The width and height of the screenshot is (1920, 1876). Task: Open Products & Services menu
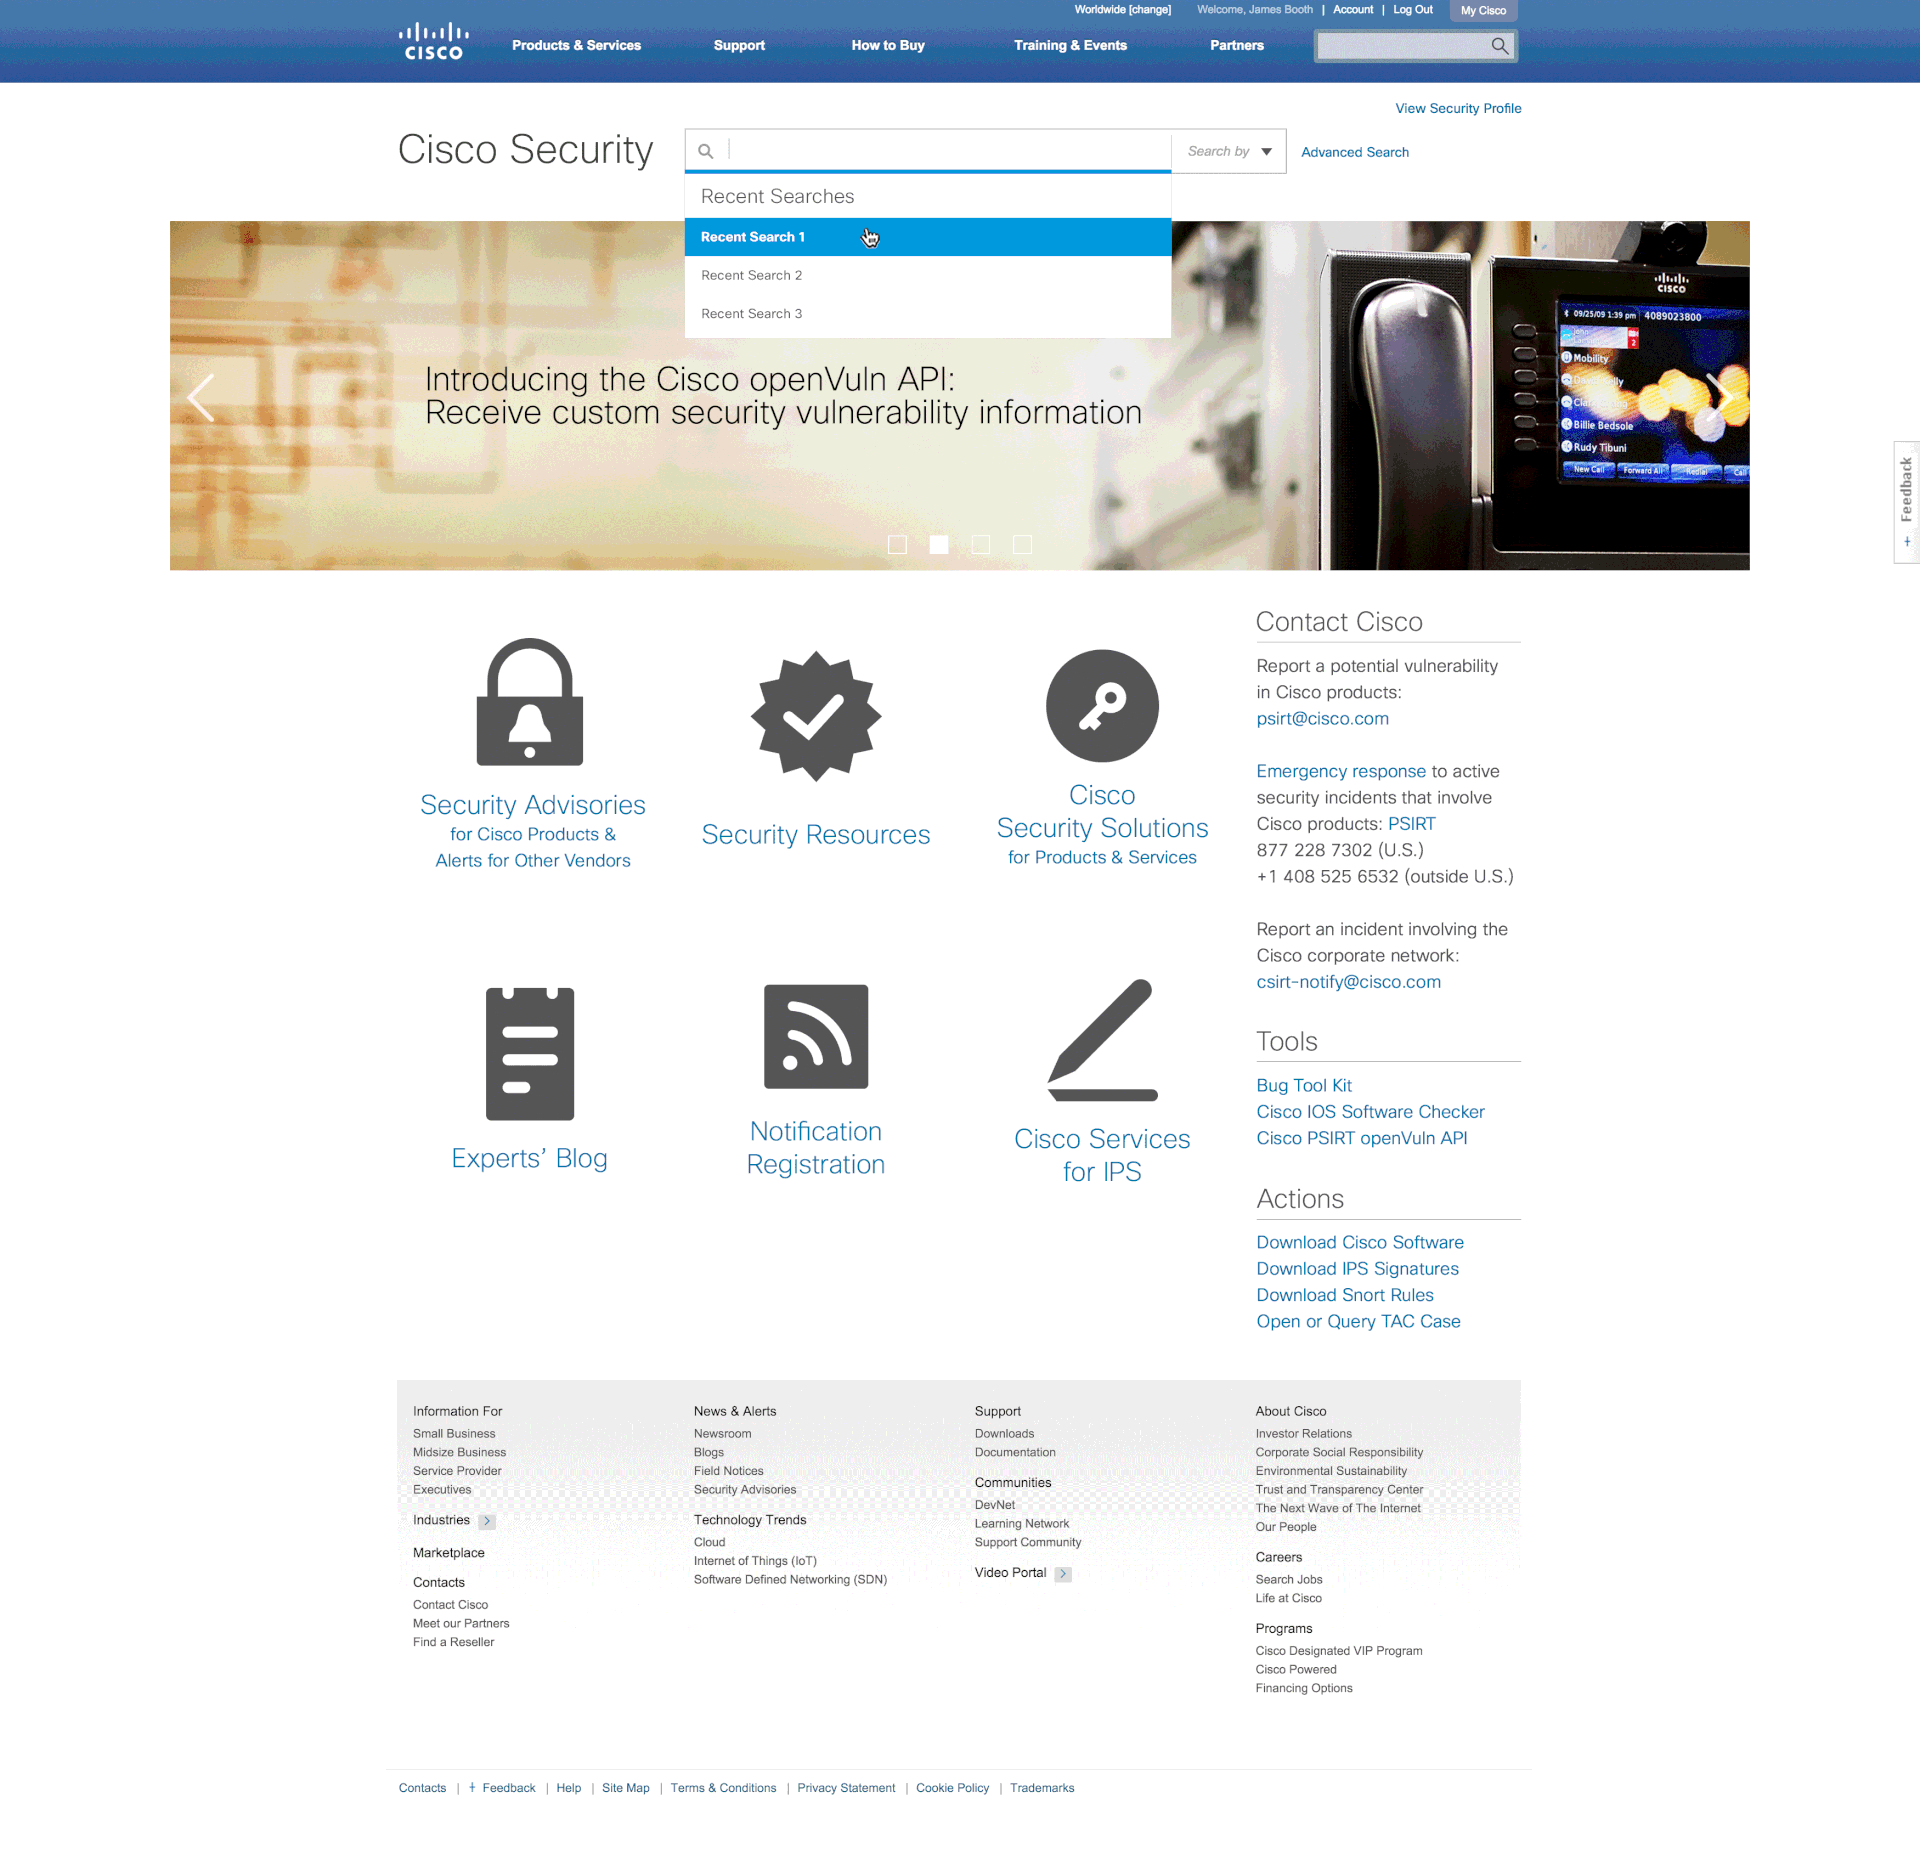pos(576,45)
